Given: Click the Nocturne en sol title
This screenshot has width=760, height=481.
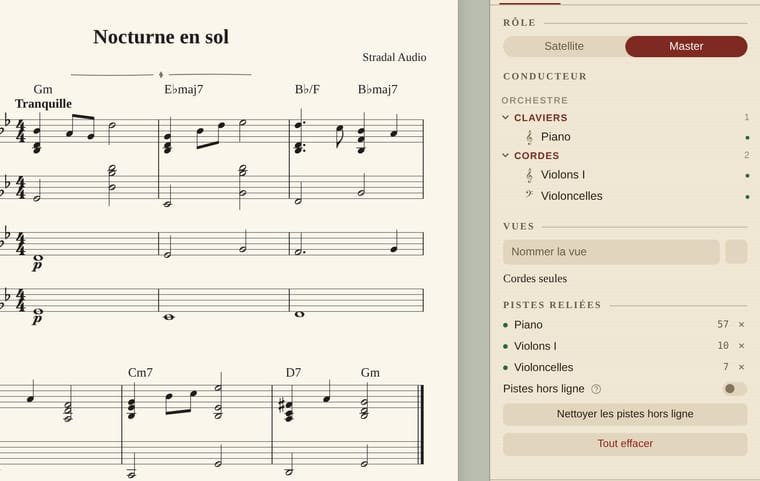Looking at the screenshot, I should pos(161,37).
